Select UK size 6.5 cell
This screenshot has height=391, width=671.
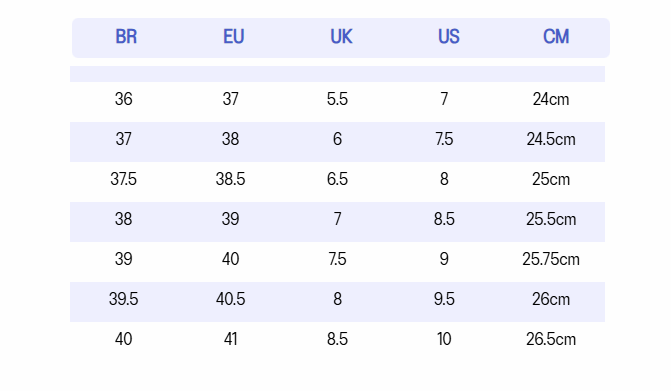coord(337,179)
